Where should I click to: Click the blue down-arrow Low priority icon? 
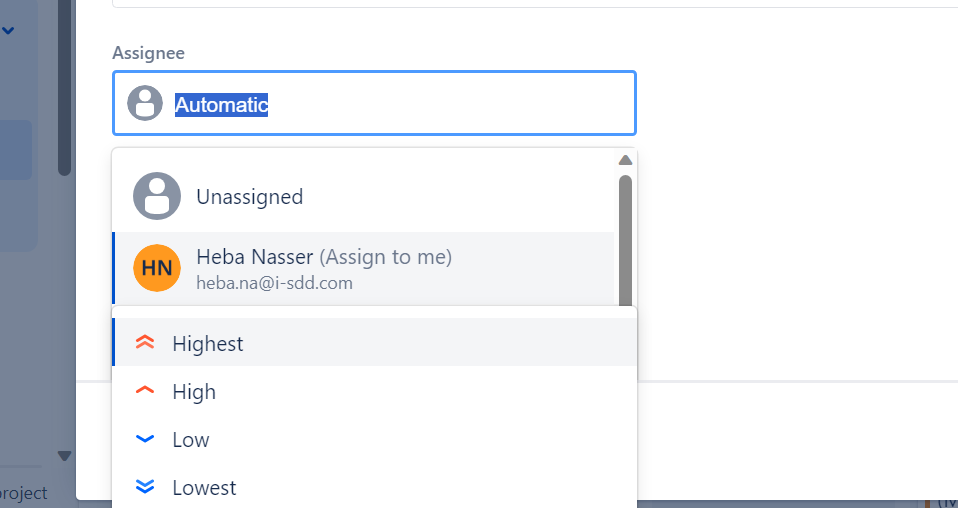145,438
